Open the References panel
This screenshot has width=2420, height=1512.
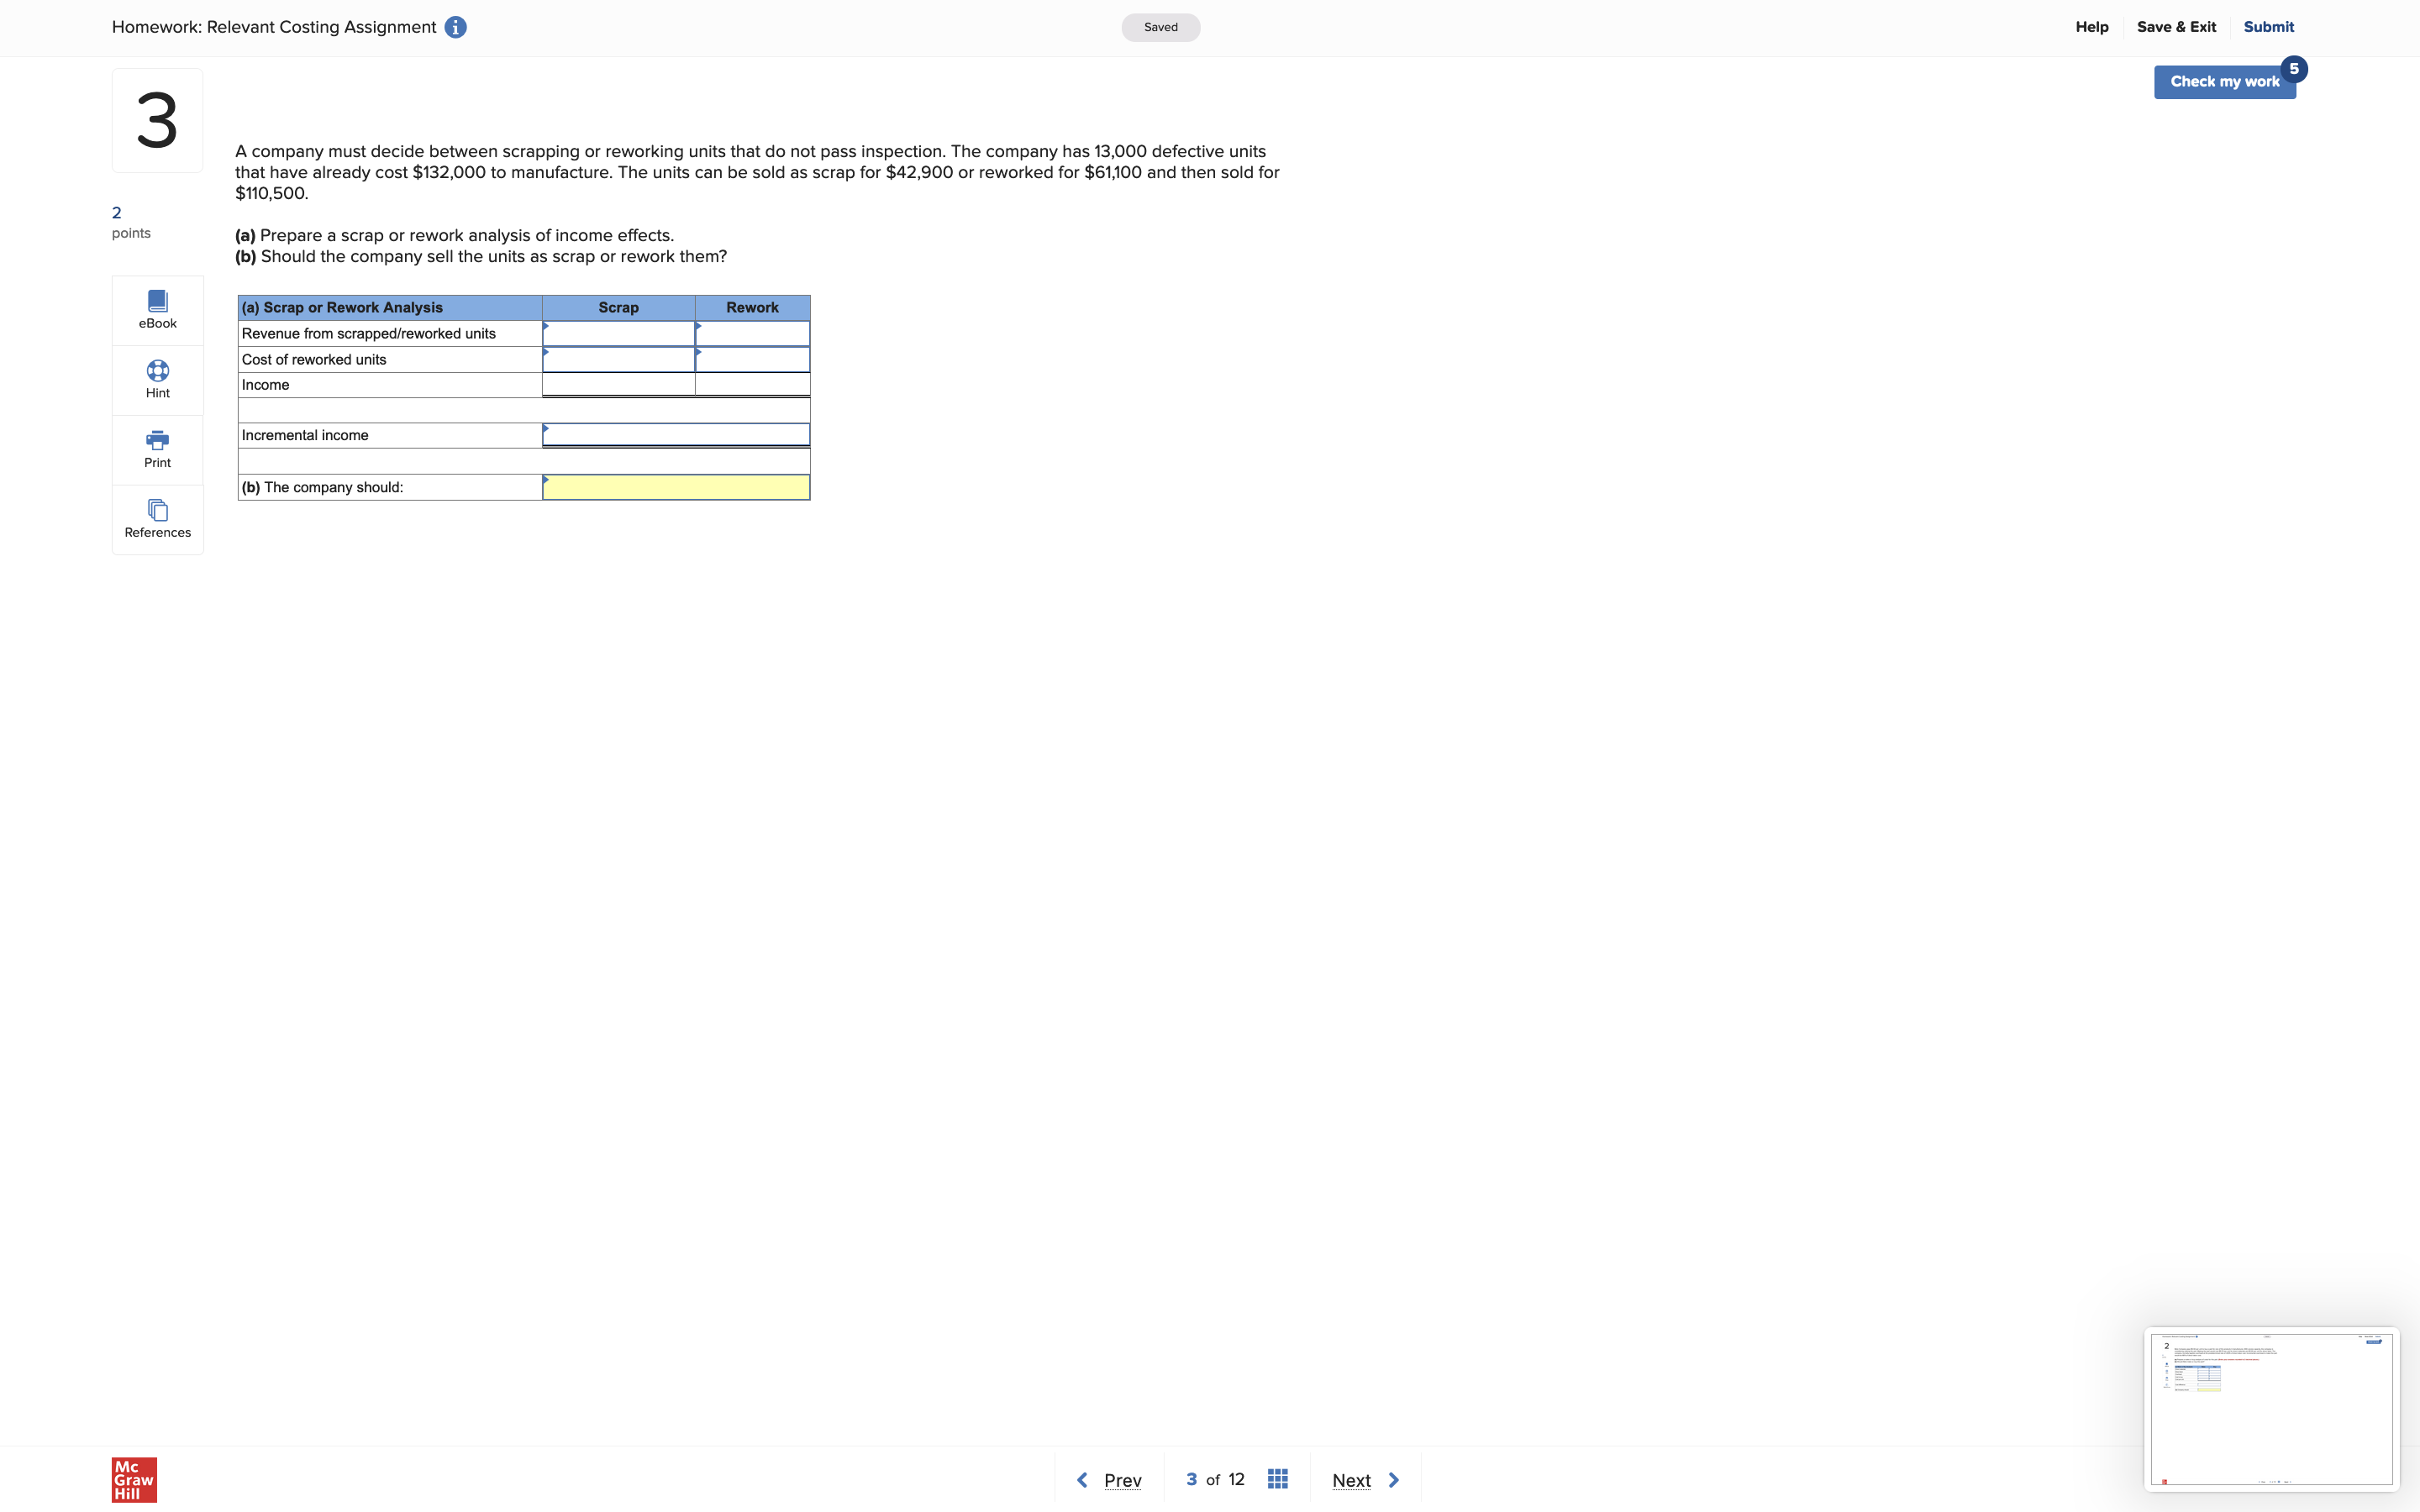157,518
